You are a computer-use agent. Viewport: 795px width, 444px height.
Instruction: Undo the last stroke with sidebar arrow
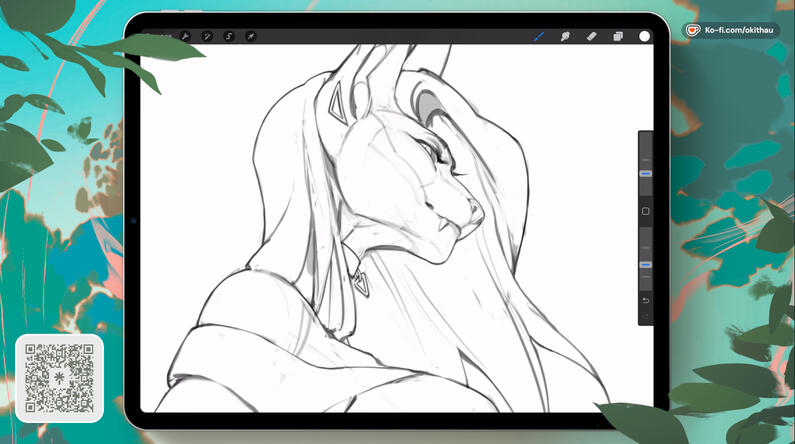[645, 300]
